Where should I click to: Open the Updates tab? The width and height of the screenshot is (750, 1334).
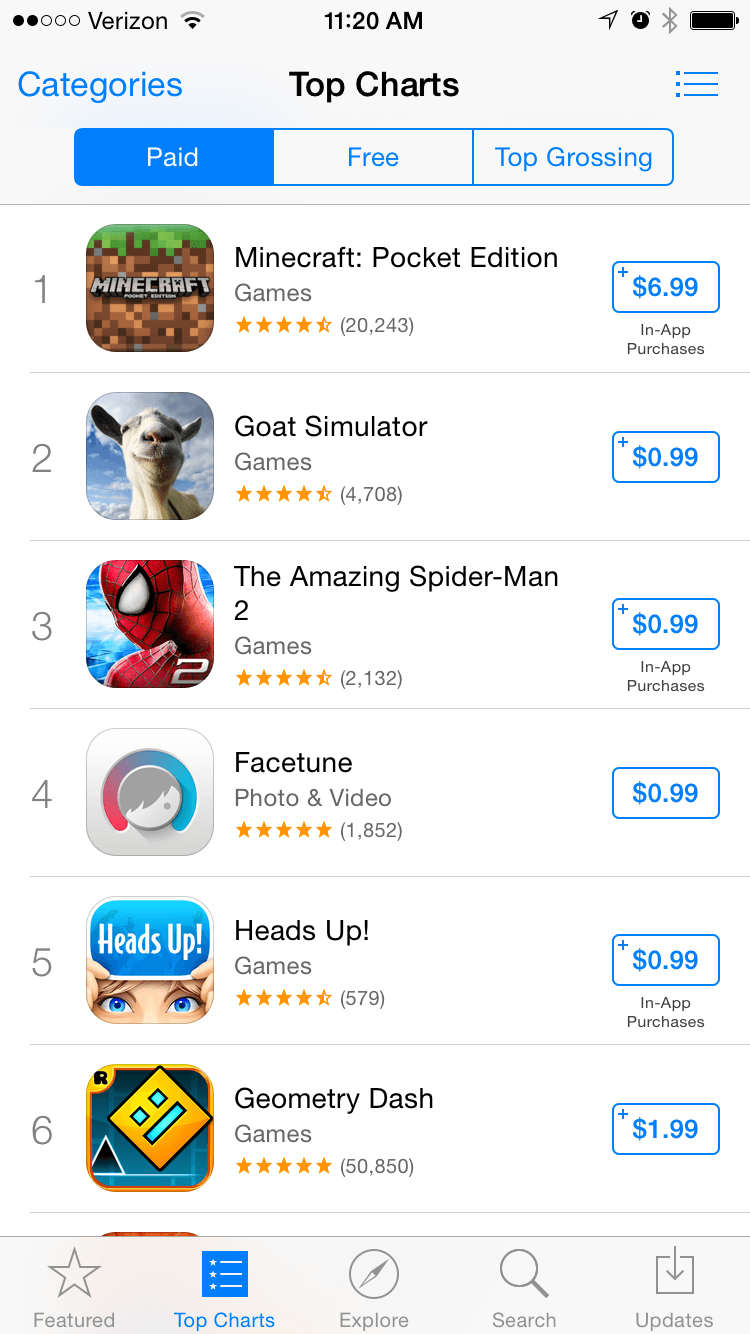pos(674,1288)
